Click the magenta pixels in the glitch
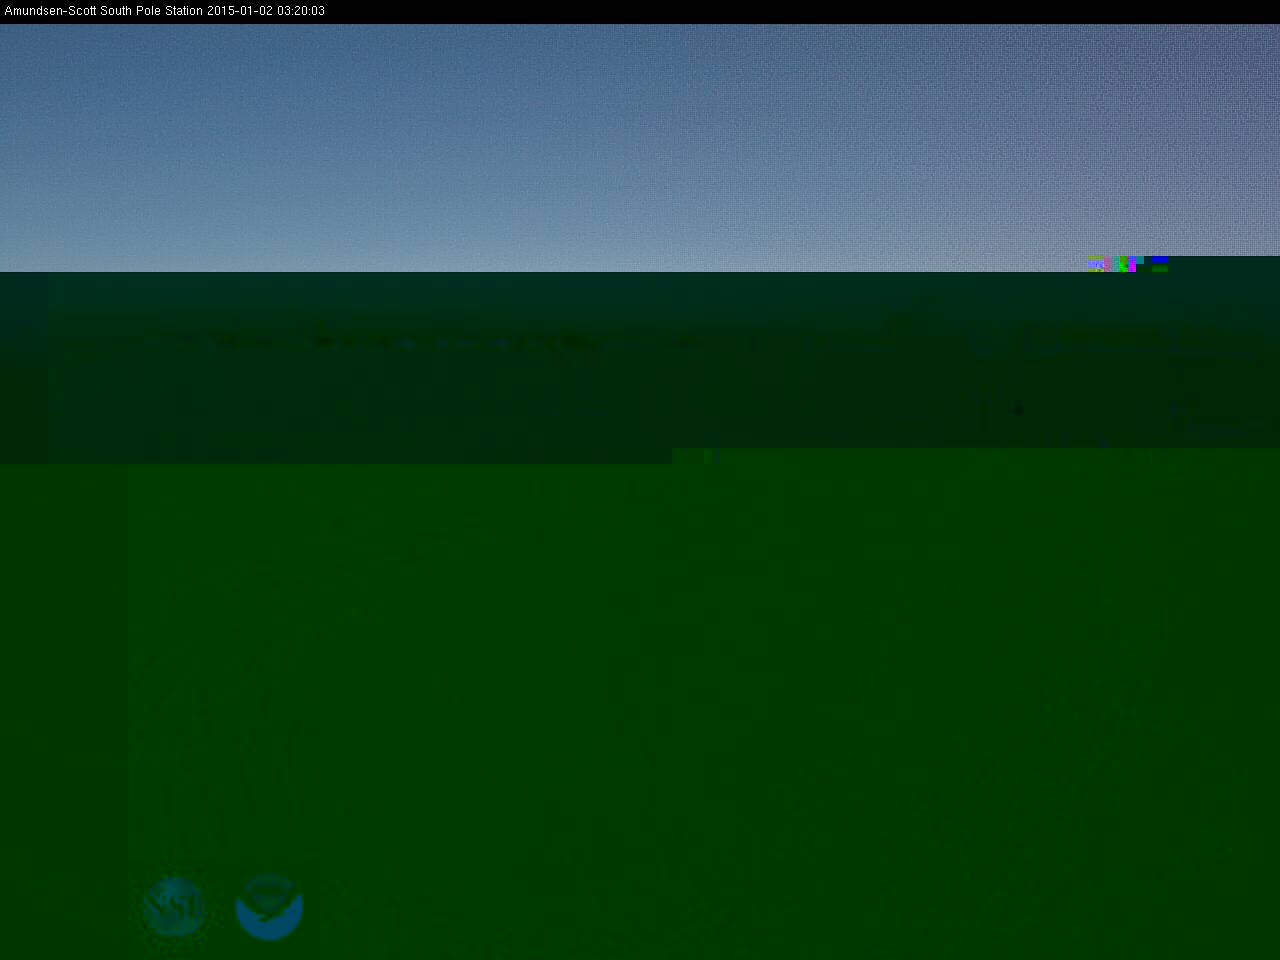 point(1132,267)
